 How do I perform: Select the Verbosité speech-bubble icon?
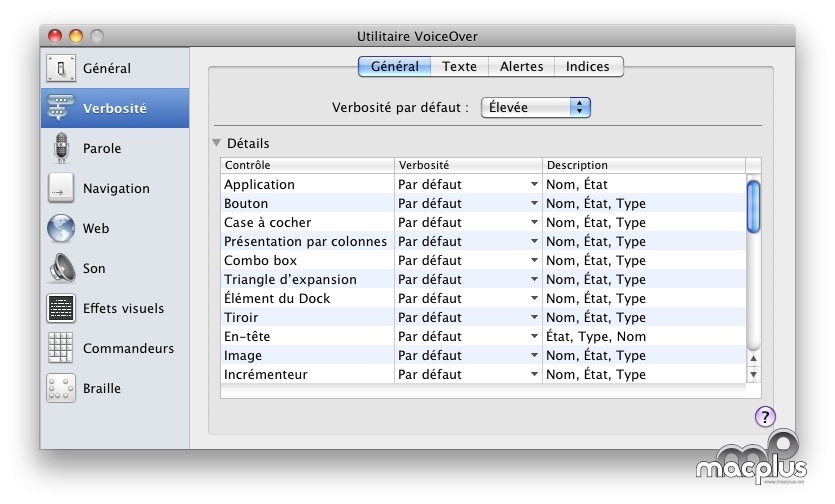(61, 108)
